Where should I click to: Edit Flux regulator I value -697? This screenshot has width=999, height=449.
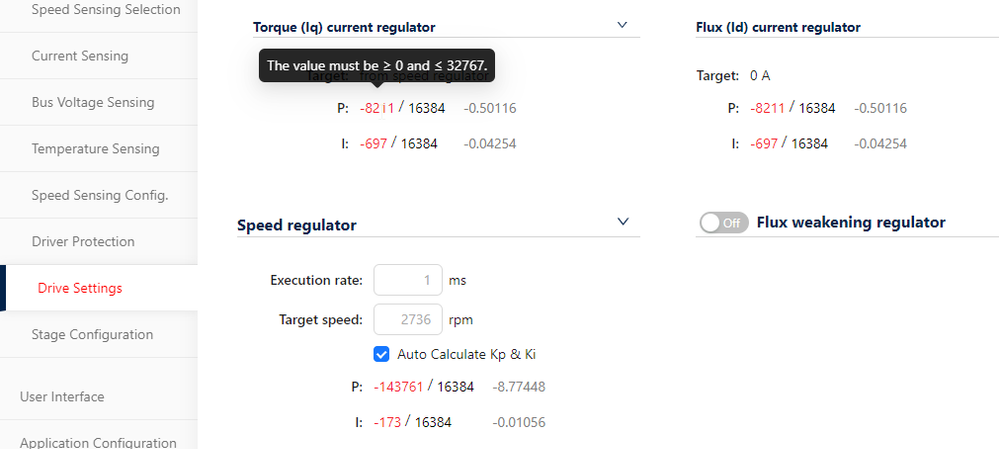764,144
